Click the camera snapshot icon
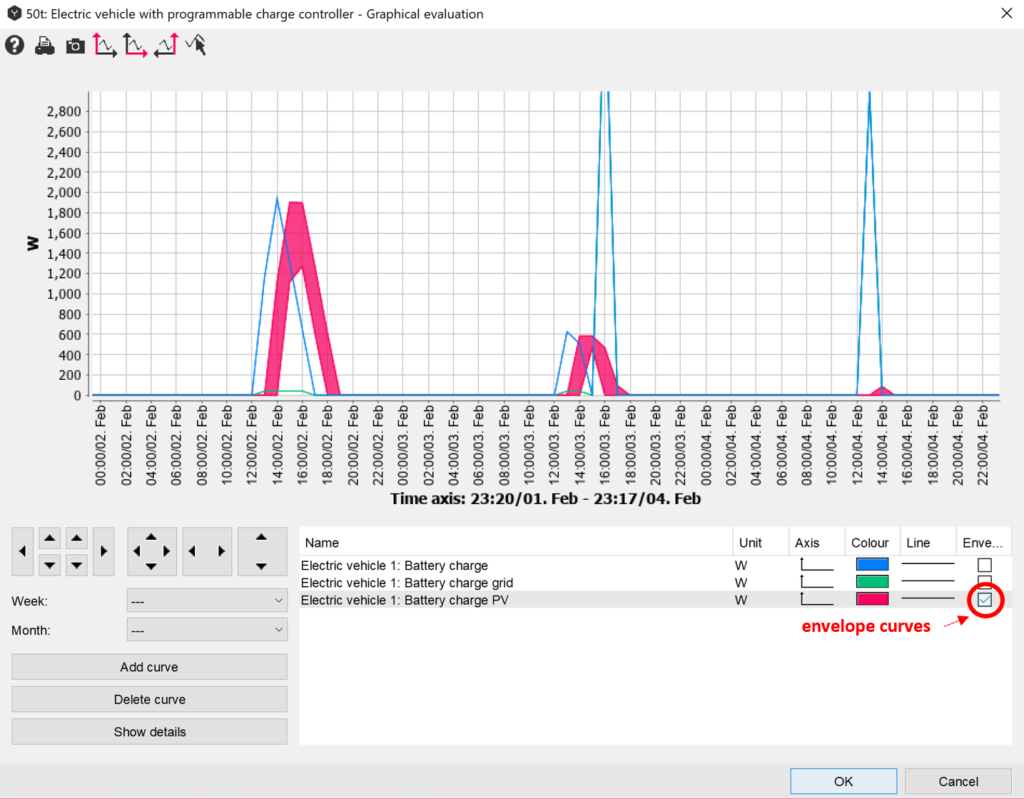The width and height of the screenshot is (1024, 799). (x=75, y=46)
